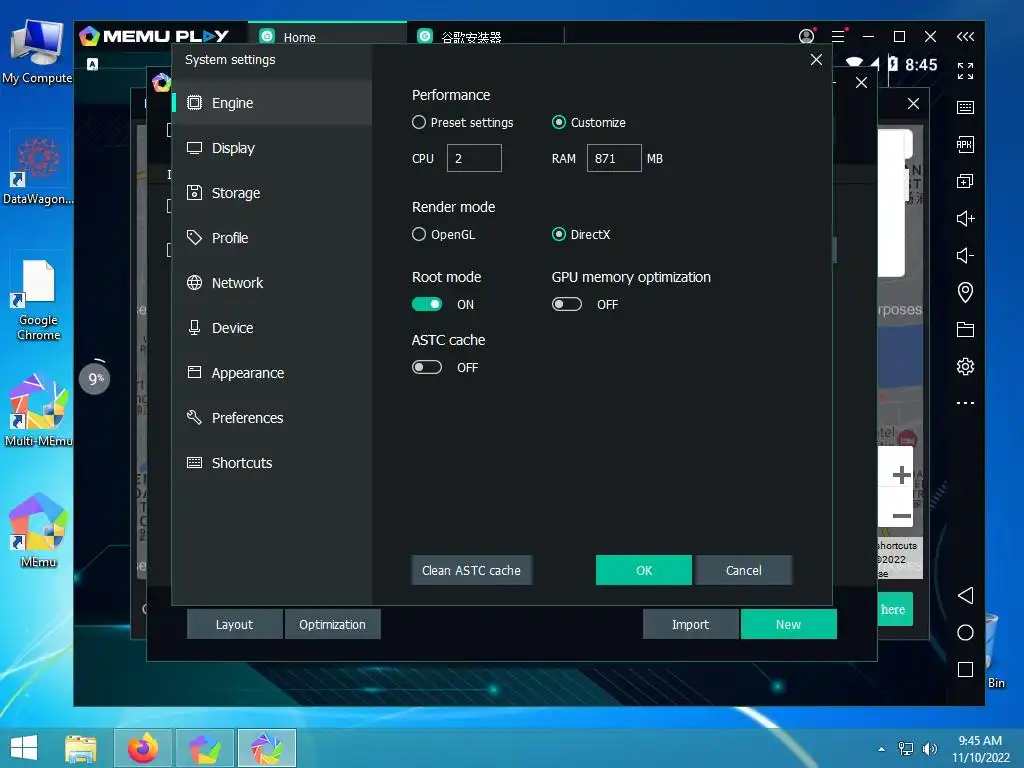The width and height of the screenshot is (1024, 768).
Task: Open File Explorer from the taskbar
Action: (x=80, y=748)
